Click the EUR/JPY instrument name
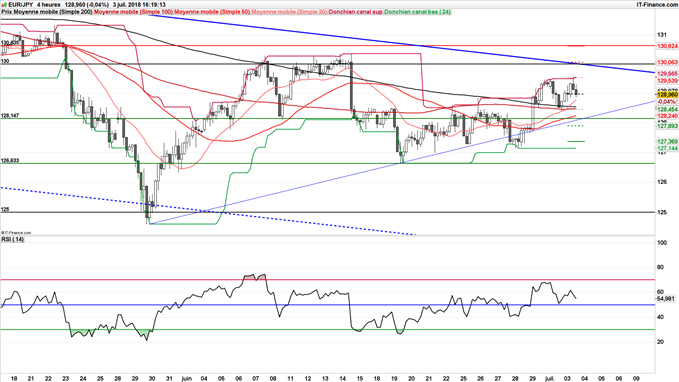Viewport: 679px width, 382px height. (20, 5)
